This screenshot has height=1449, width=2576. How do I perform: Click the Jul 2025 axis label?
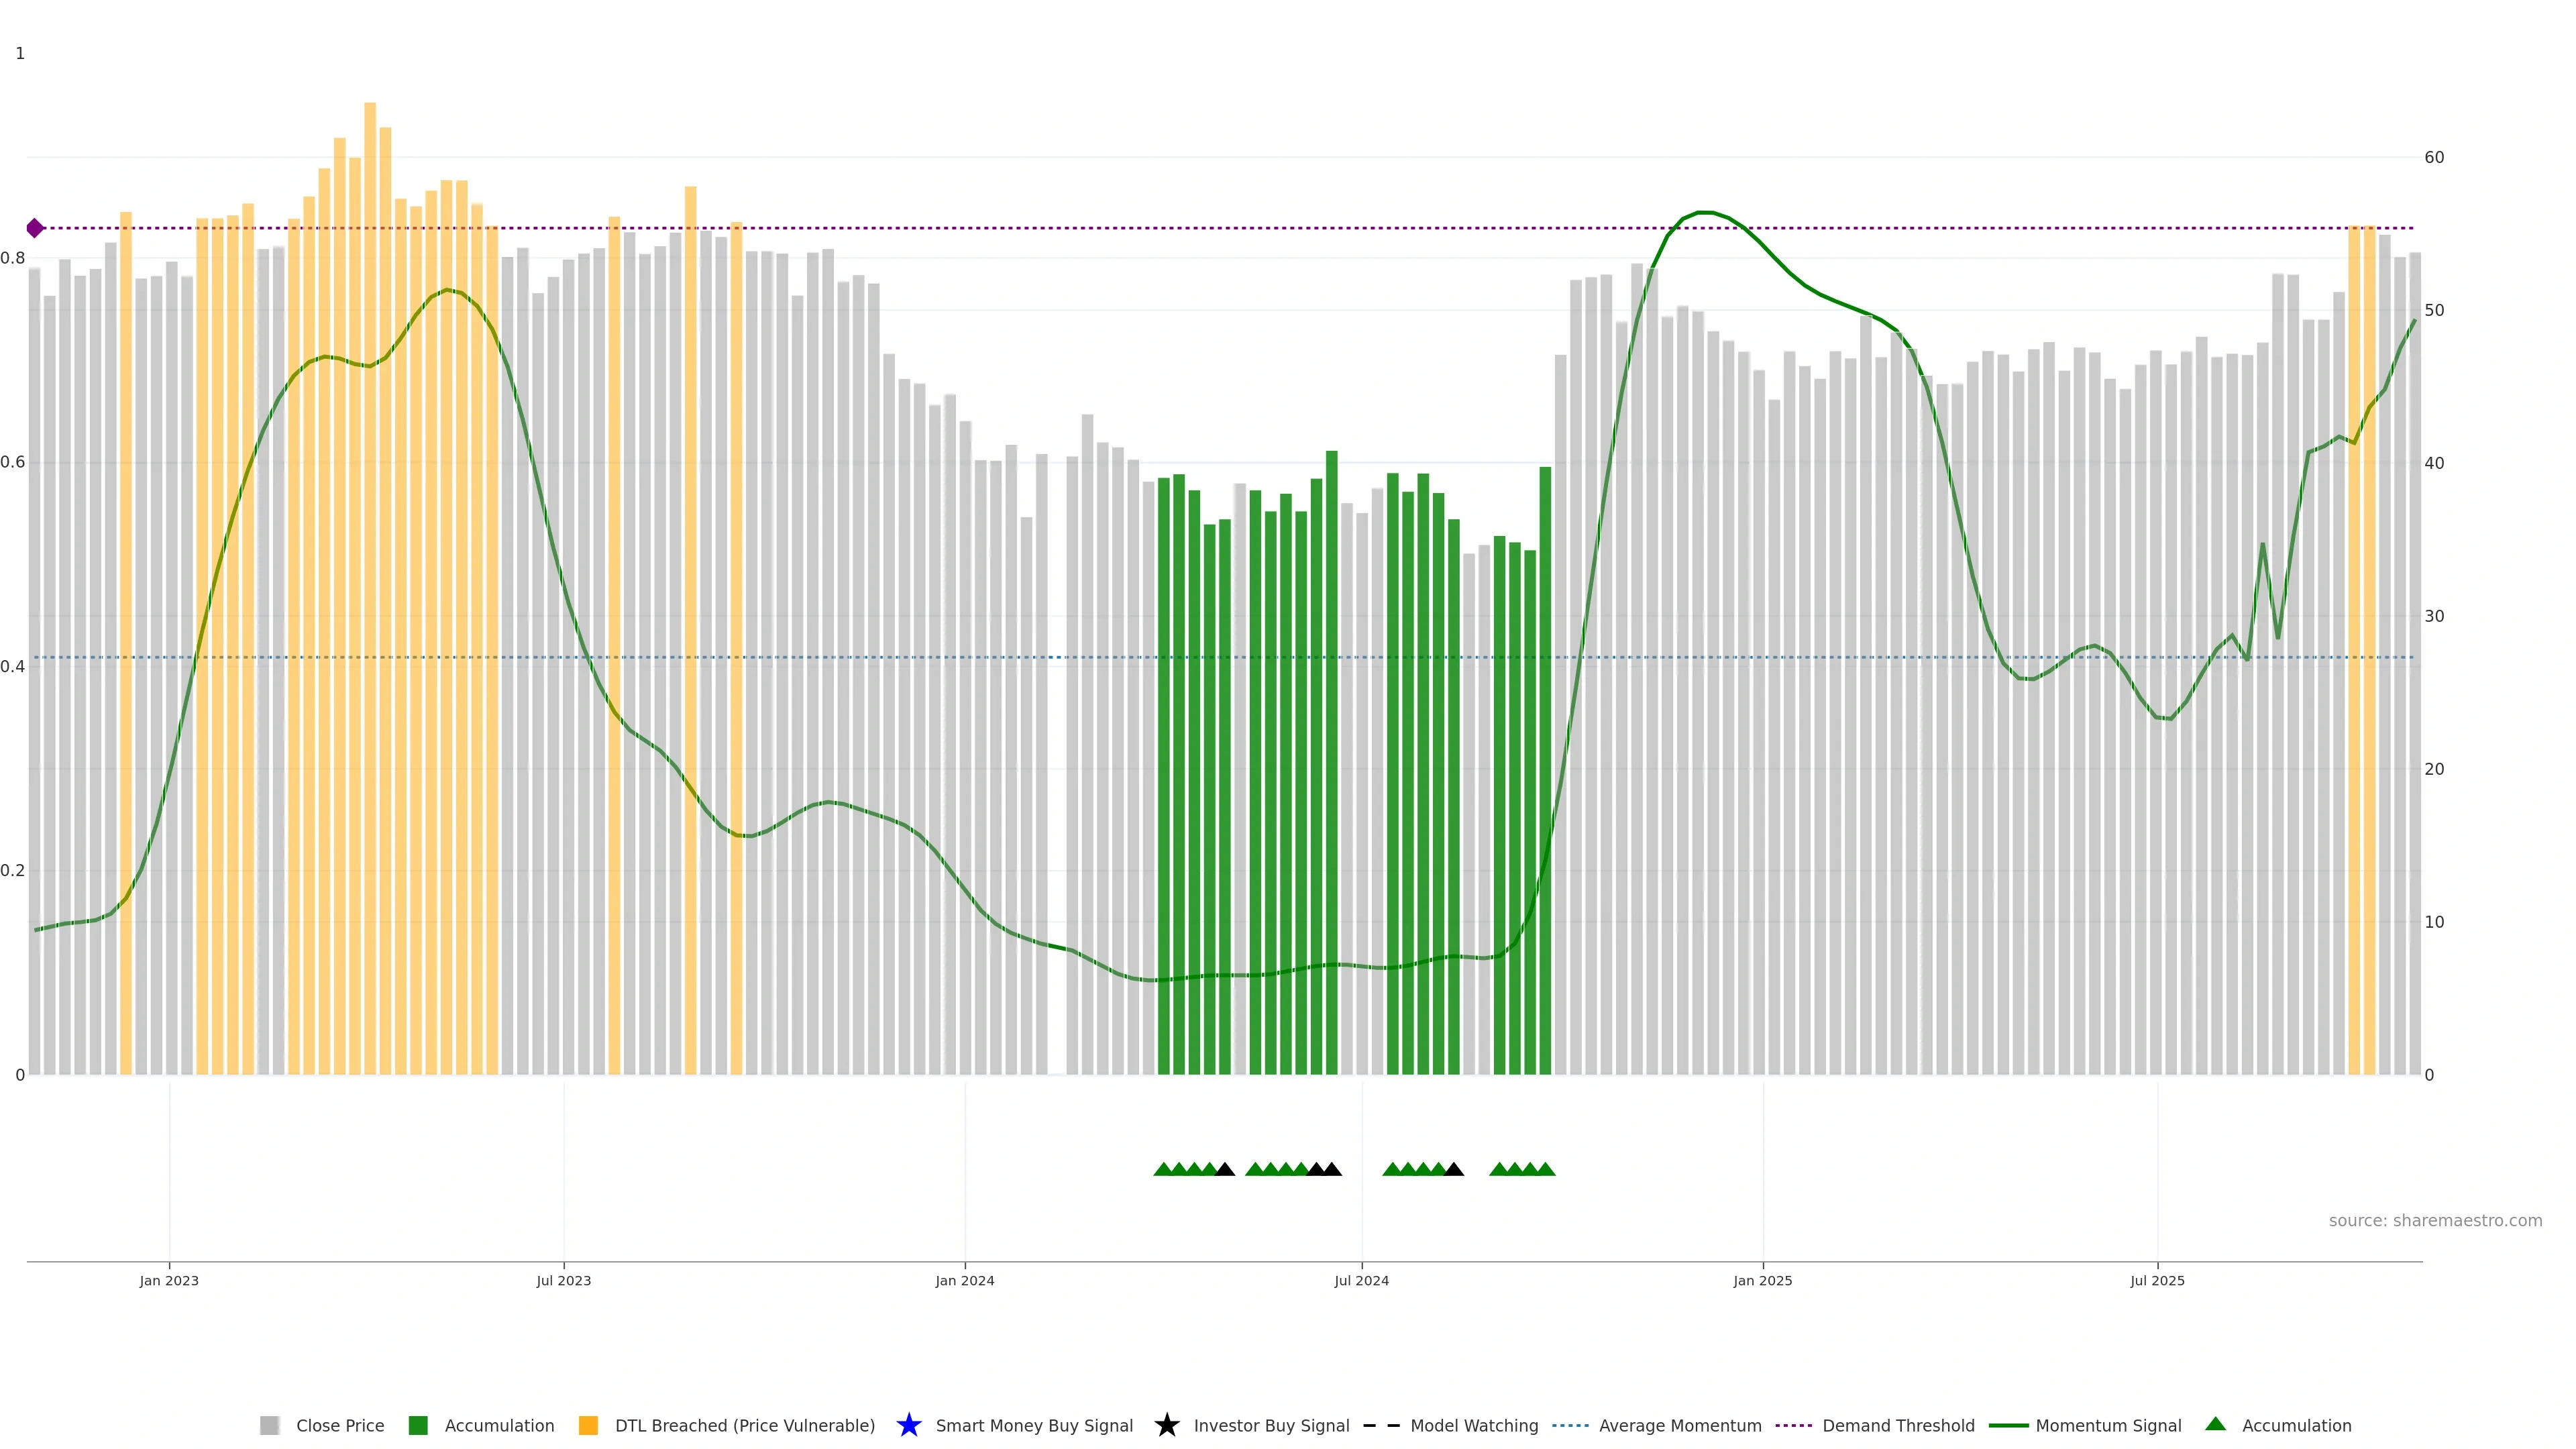2157,1280
